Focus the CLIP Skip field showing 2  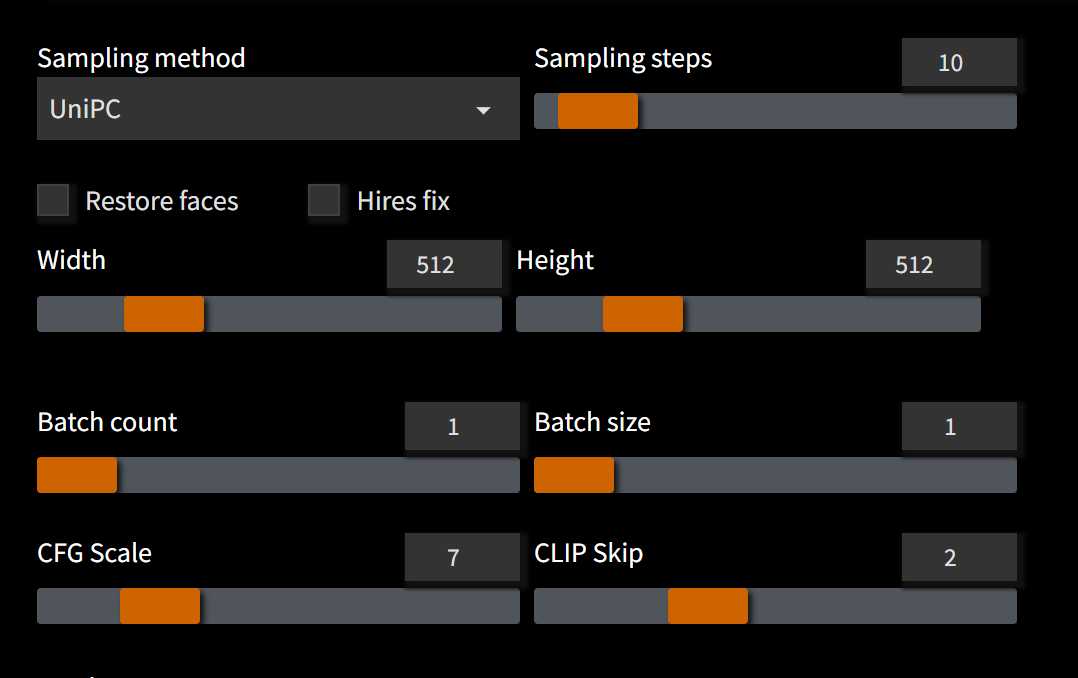click(959, 557)
